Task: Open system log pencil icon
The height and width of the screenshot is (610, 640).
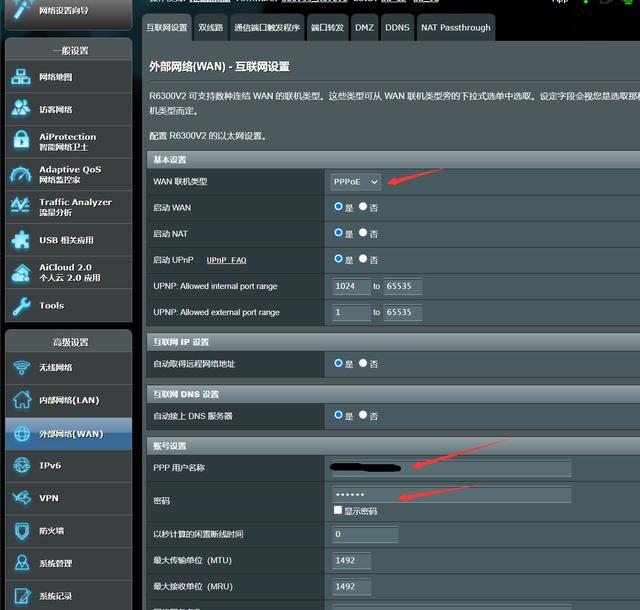Action: (22, 596)
